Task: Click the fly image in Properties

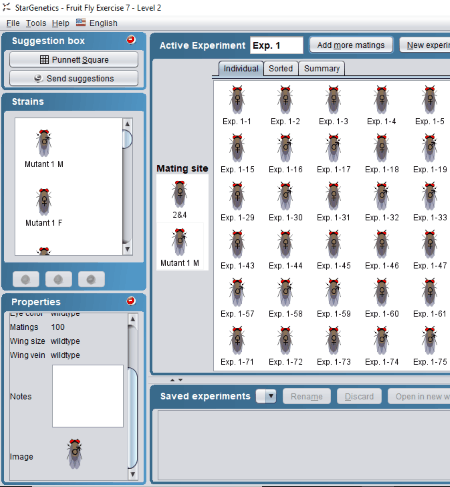Action: click(75, 454)
